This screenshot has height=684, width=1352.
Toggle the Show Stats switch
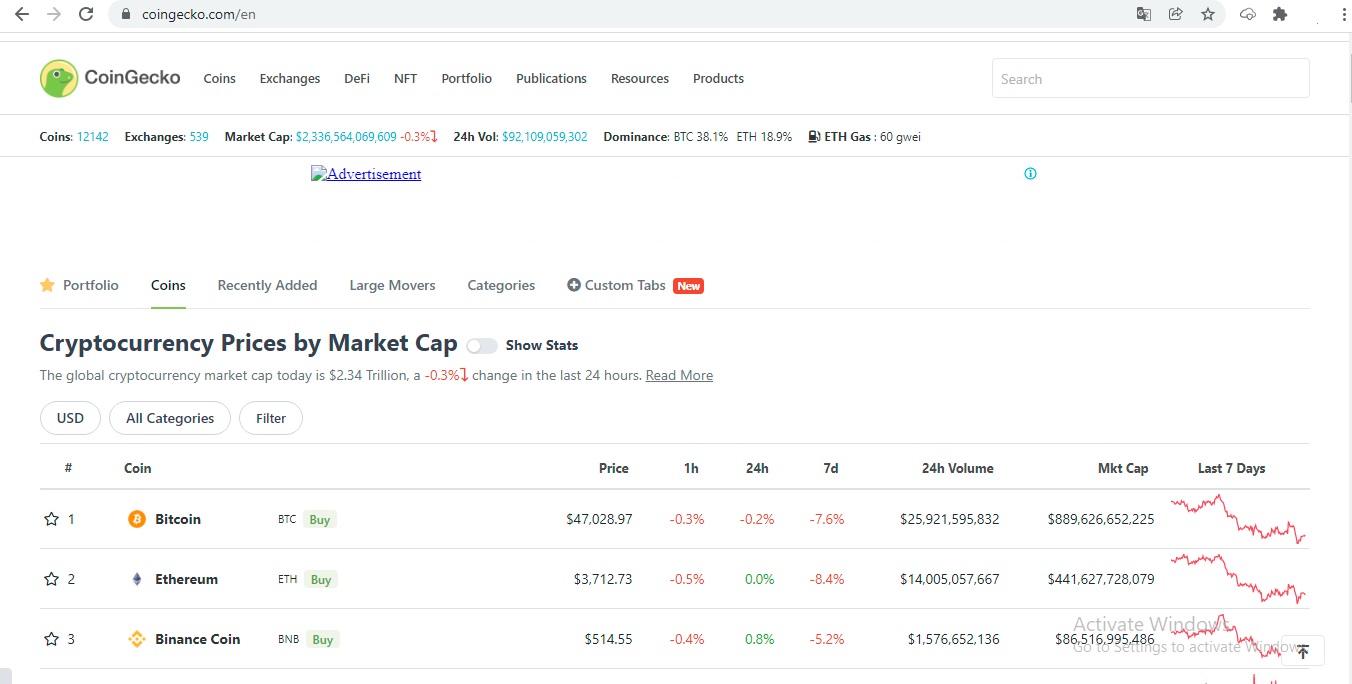[x=482, y=346]
